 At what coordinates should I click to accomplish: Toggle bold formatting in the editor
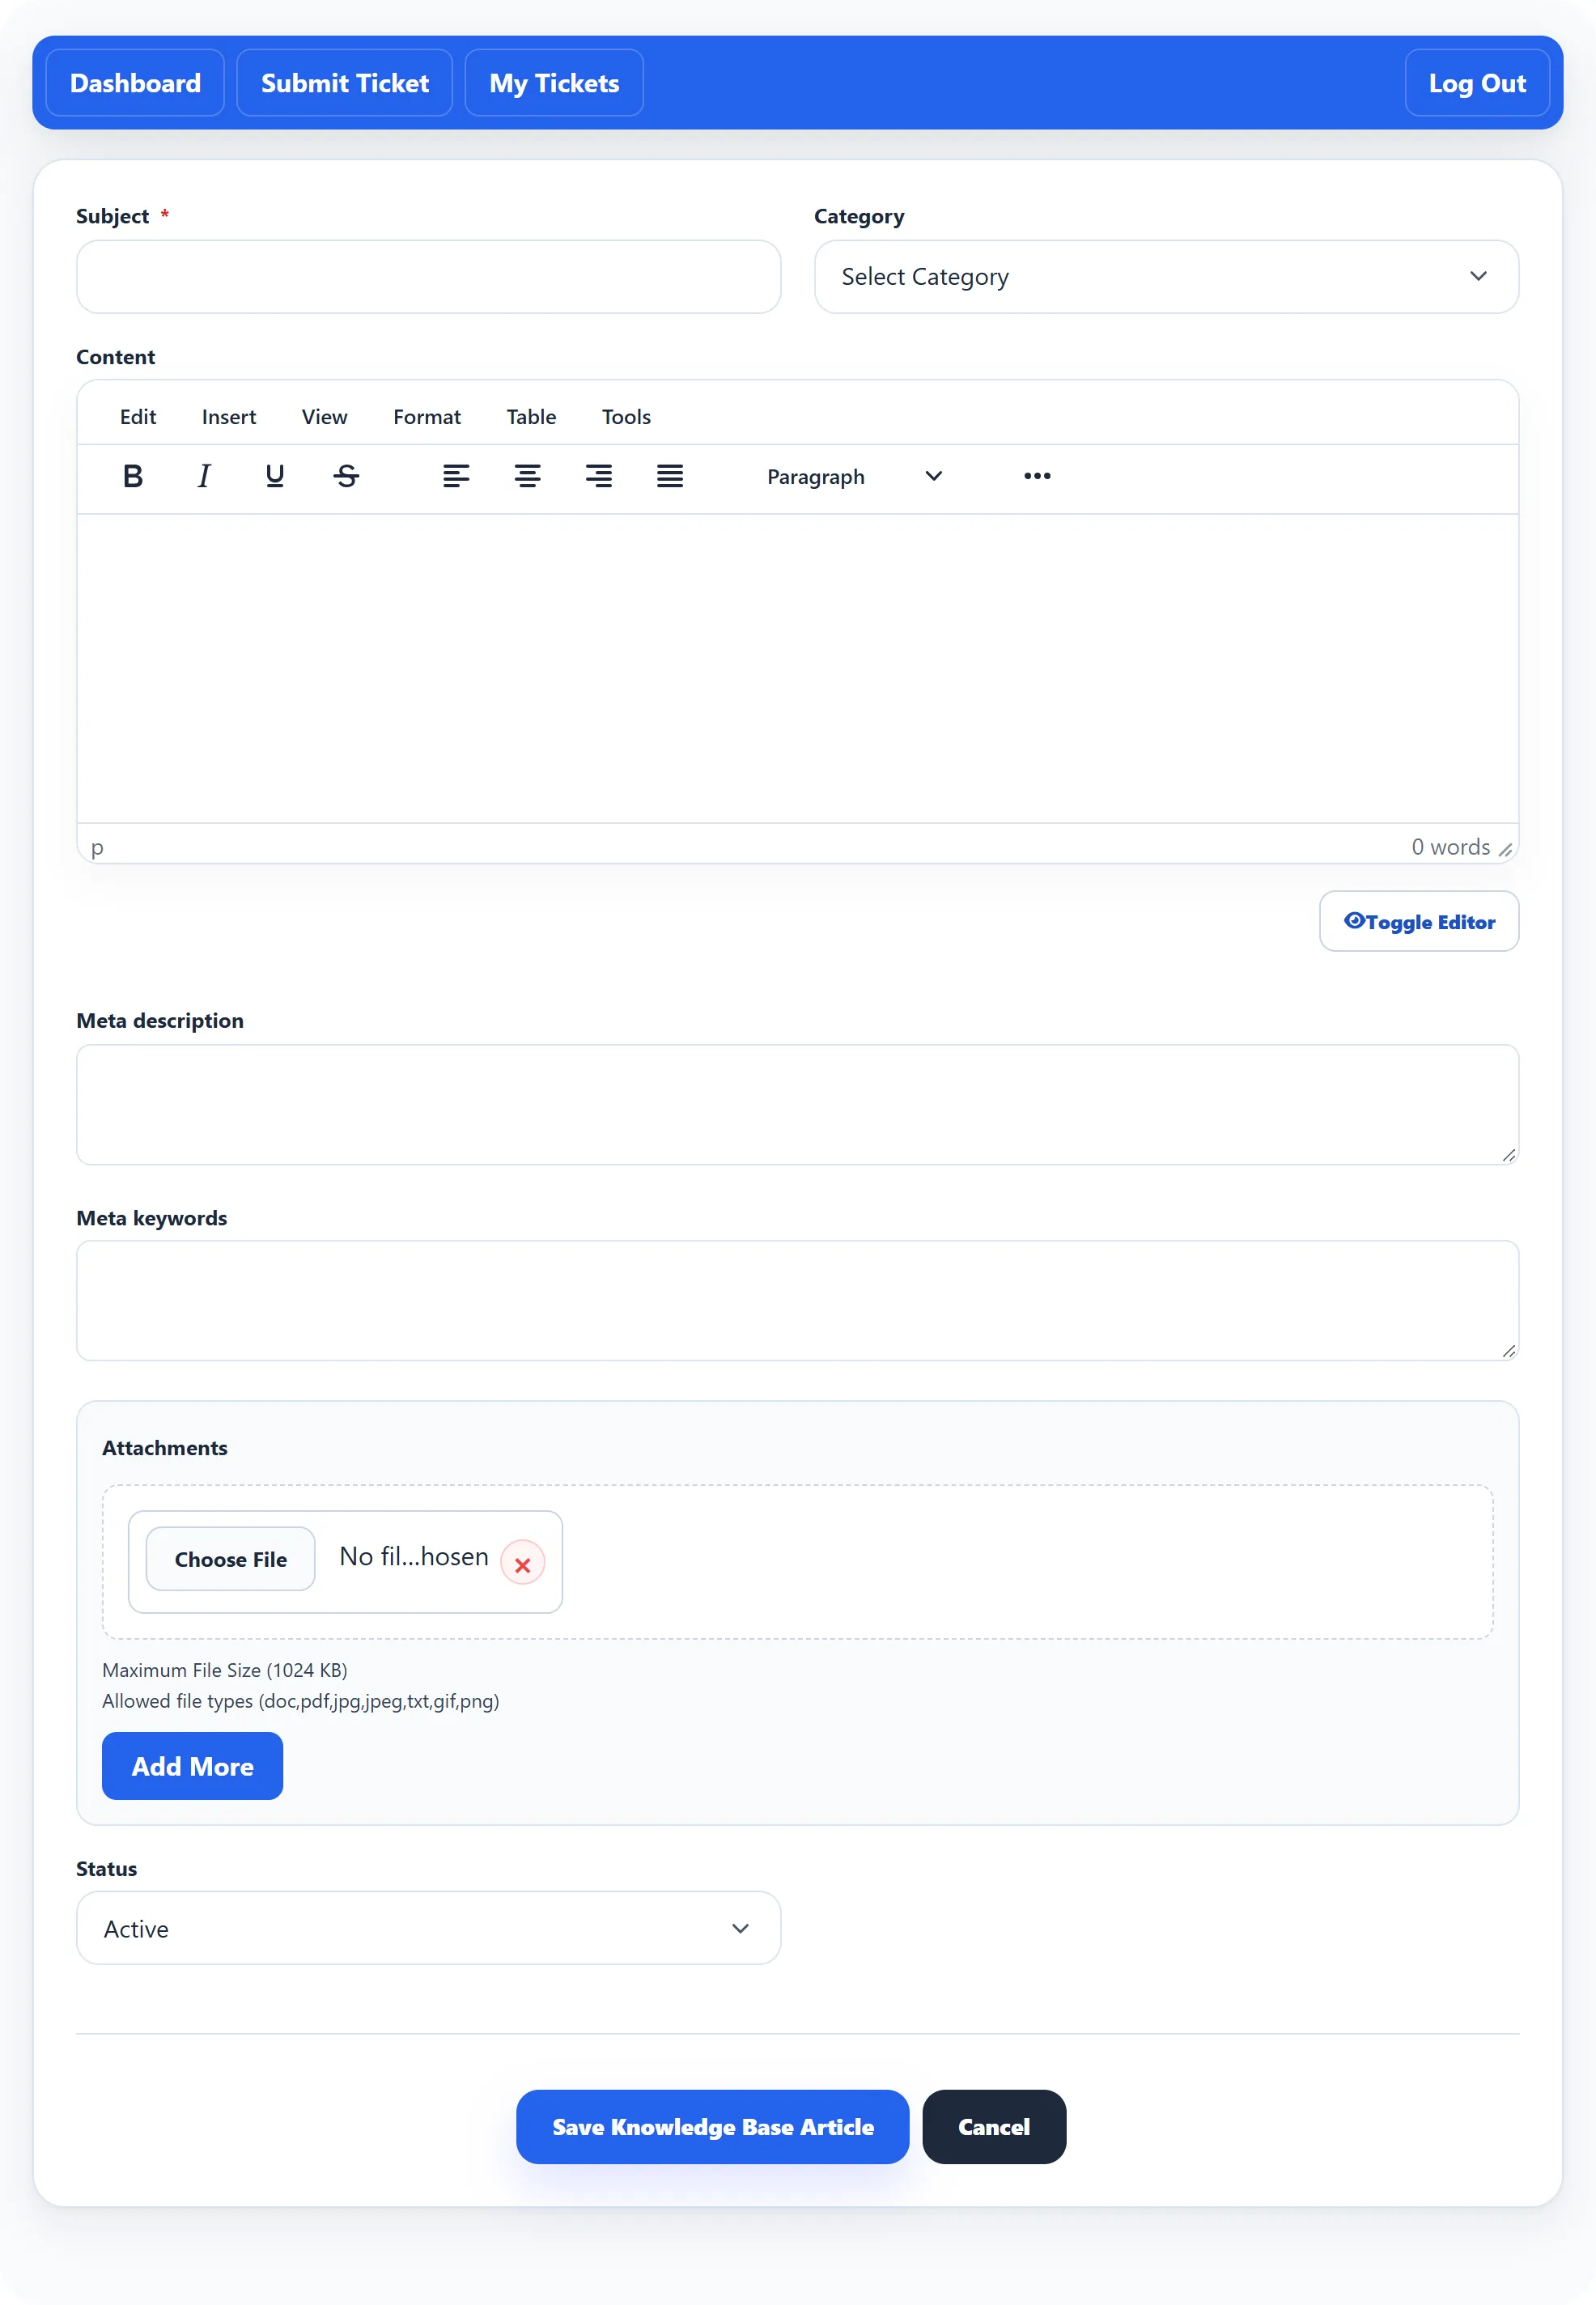(x=132, y=476)
